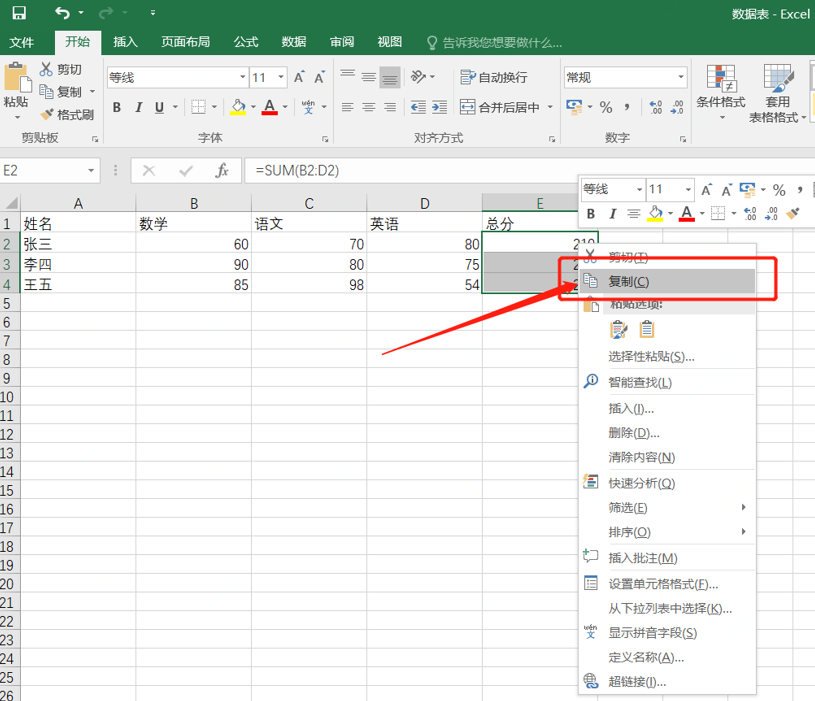815x701 pixels.
Task: Apply comma style in ribbon
Action: (x=627, y=108)
